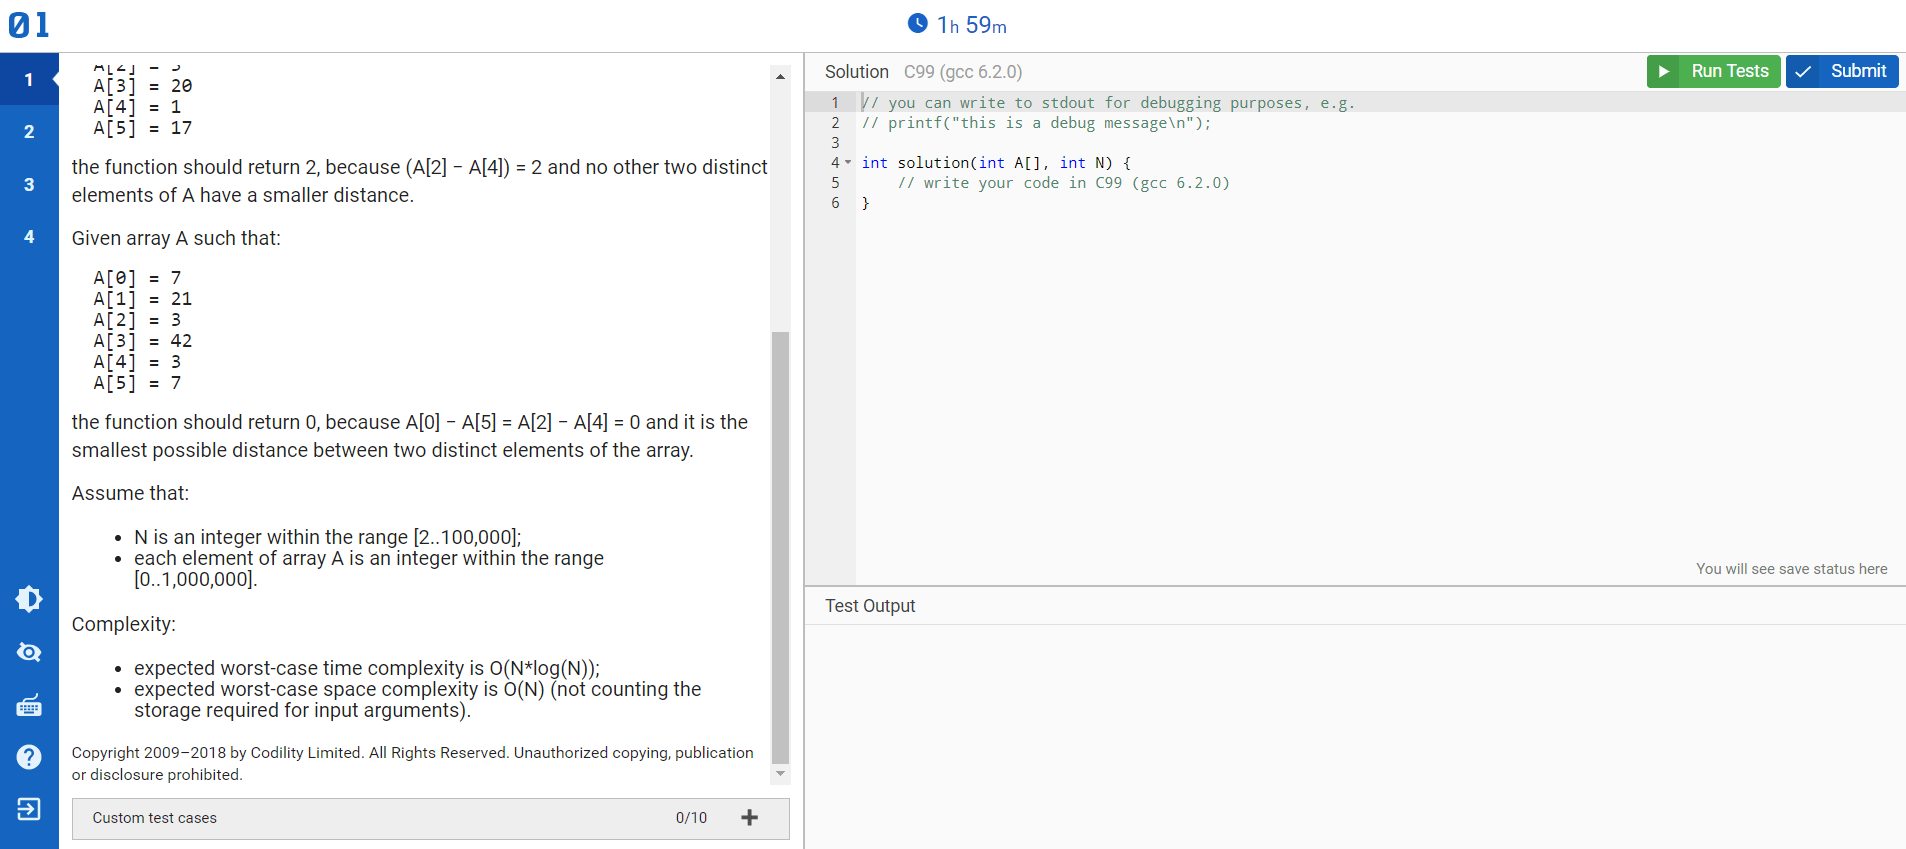
Task: Switch to task 3 tab
Action: click(29, 185)
